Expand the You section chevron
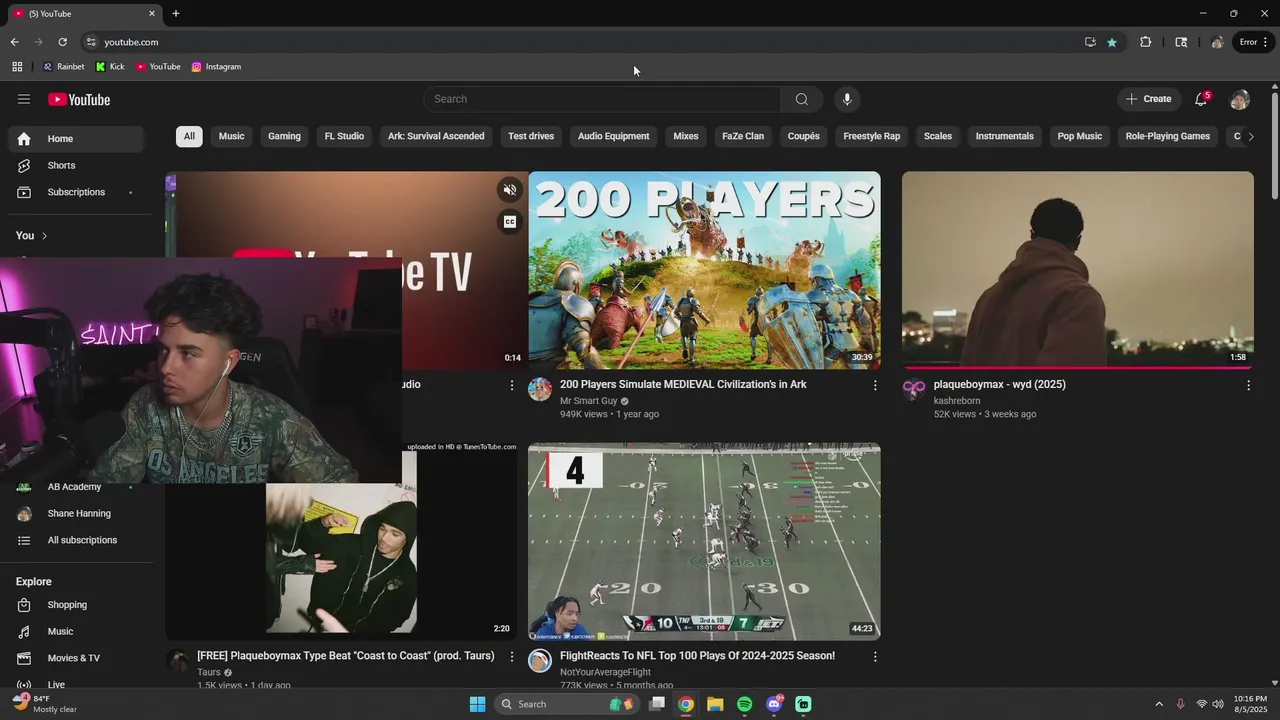Screen dimensions: 1280x720 tap(44, 236)
